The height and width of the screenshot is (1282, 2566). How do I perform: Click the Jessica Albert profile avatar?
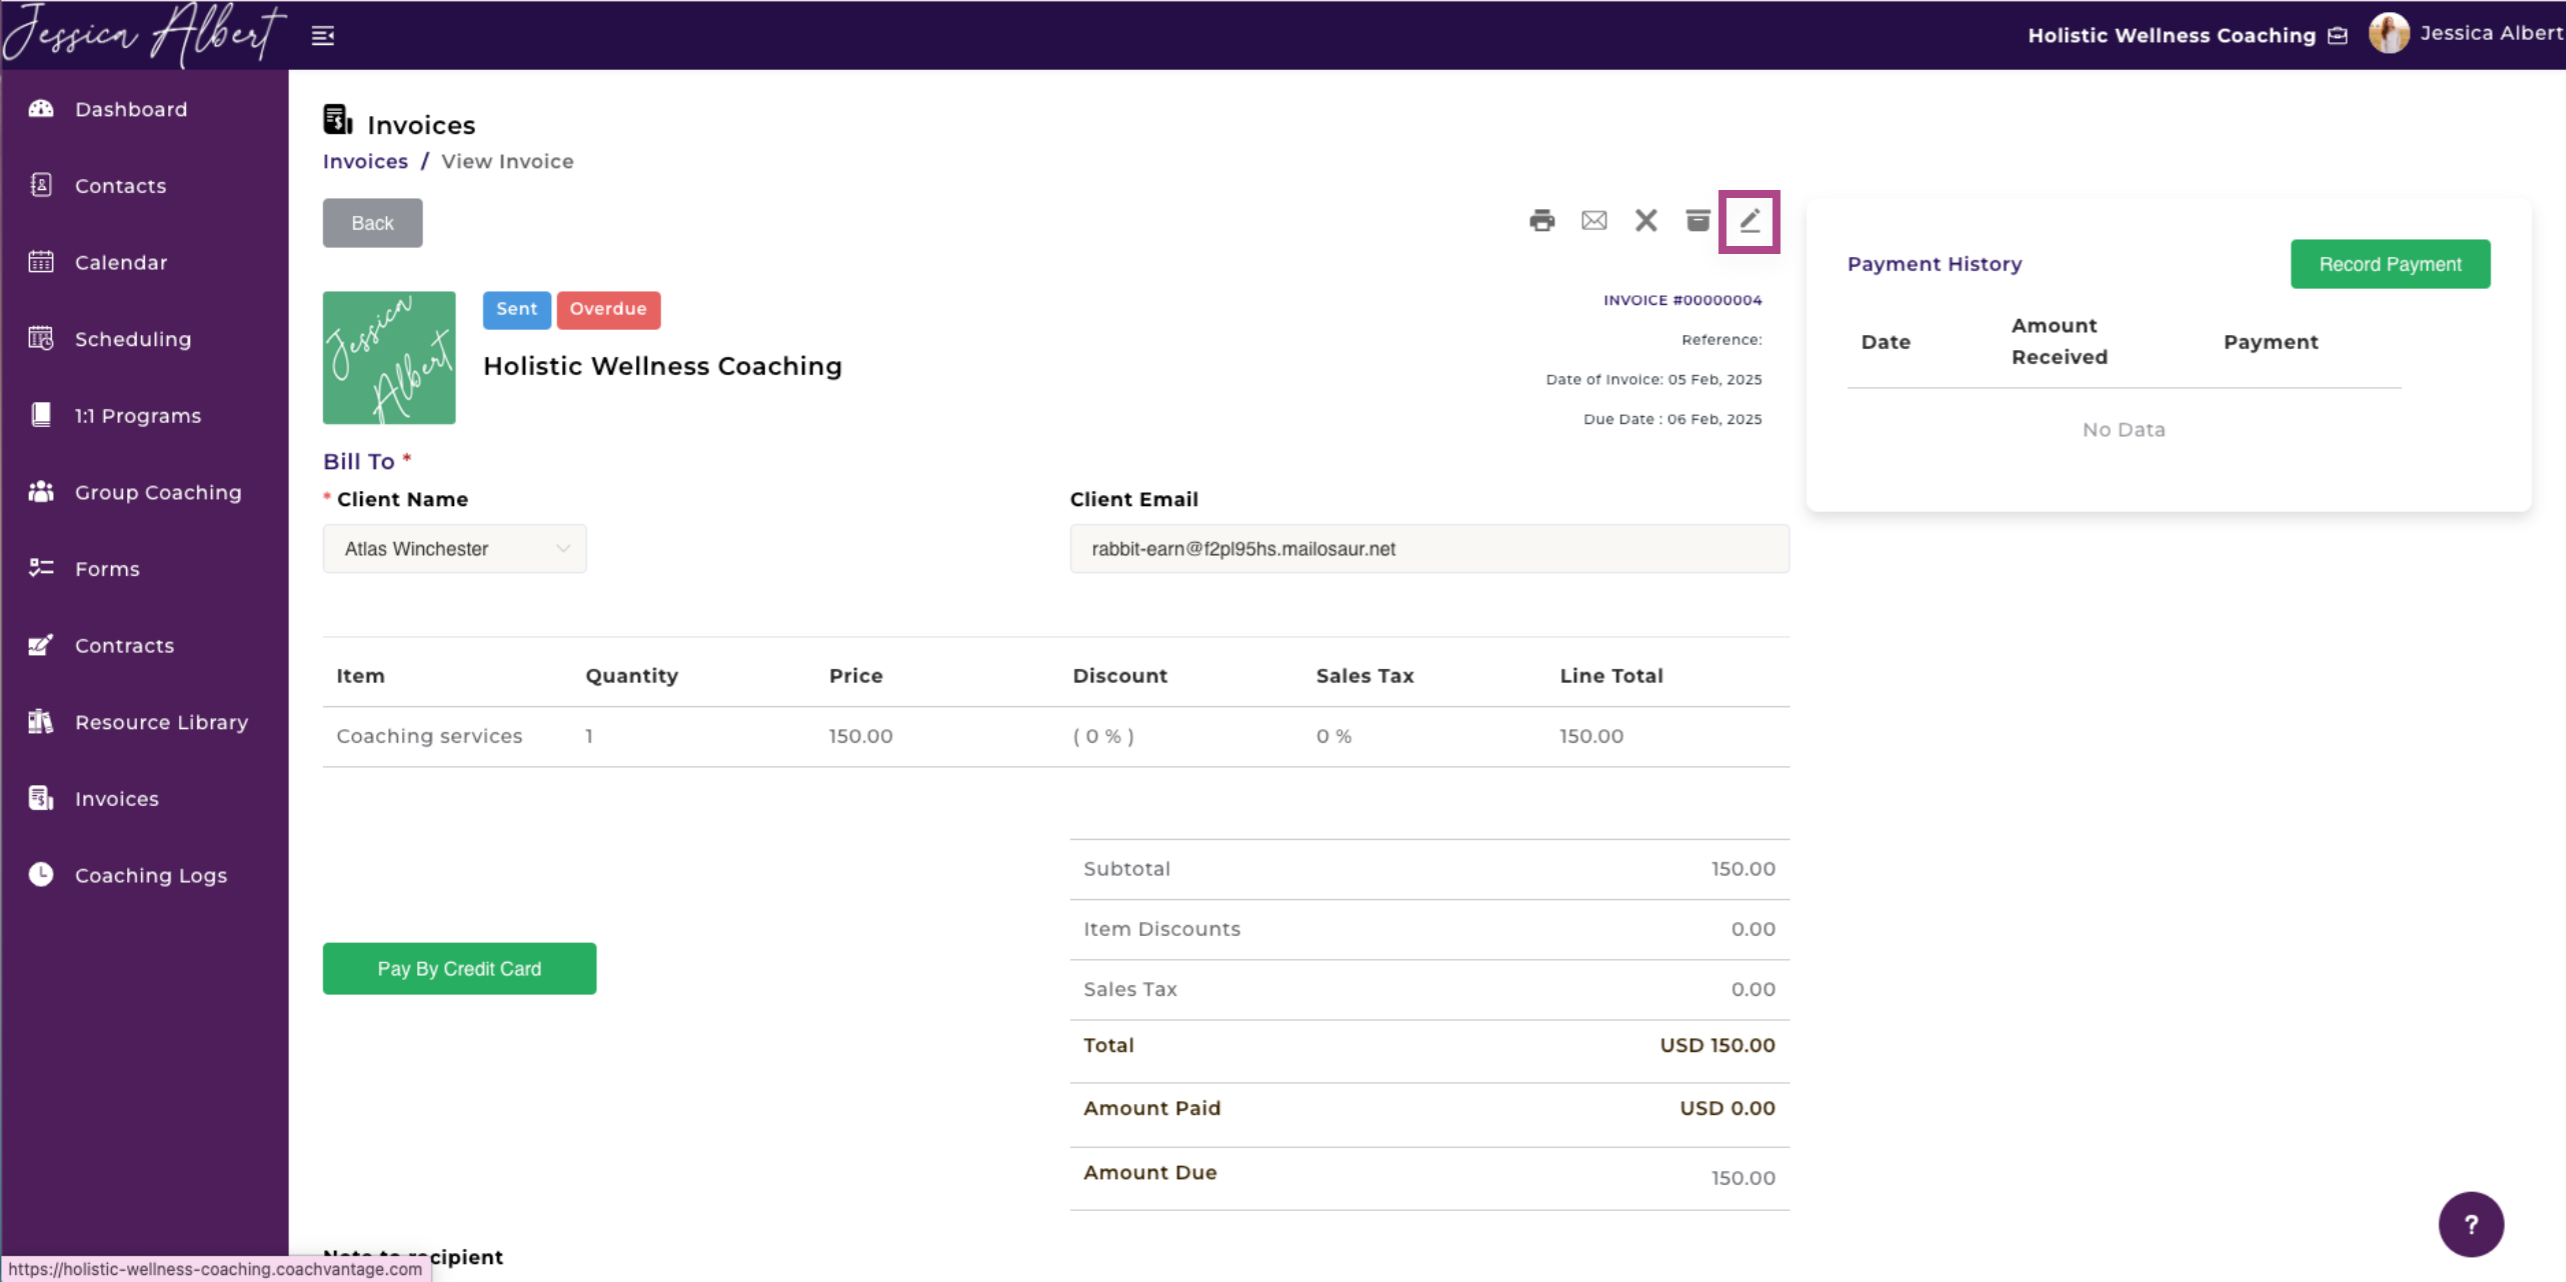[x=2389, y=34]
